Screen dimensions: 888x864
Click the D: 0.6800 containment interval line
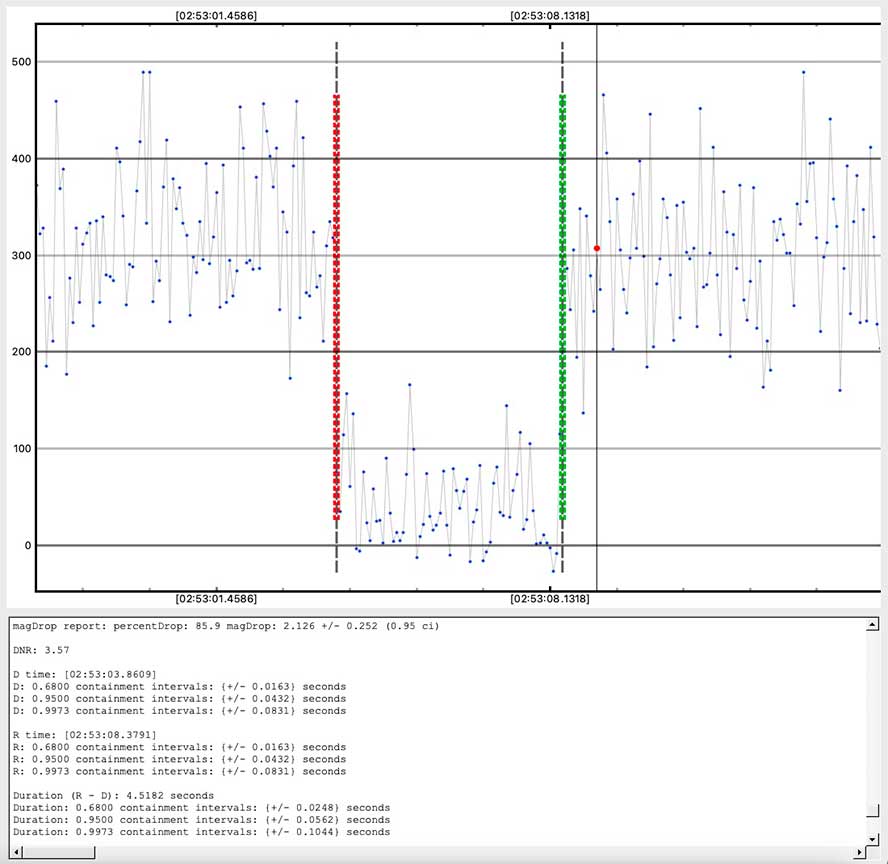pos(179,687)
